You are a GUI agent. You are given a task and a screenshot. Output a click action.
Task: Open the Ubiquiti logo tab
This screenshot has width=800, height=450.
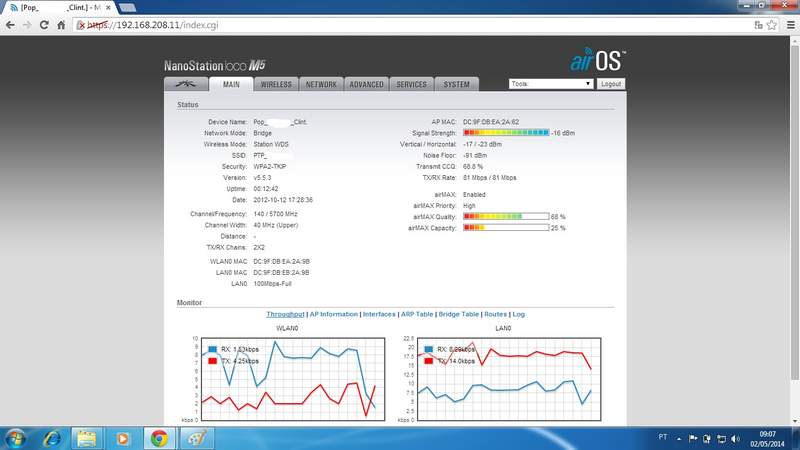tap(186, 84)
